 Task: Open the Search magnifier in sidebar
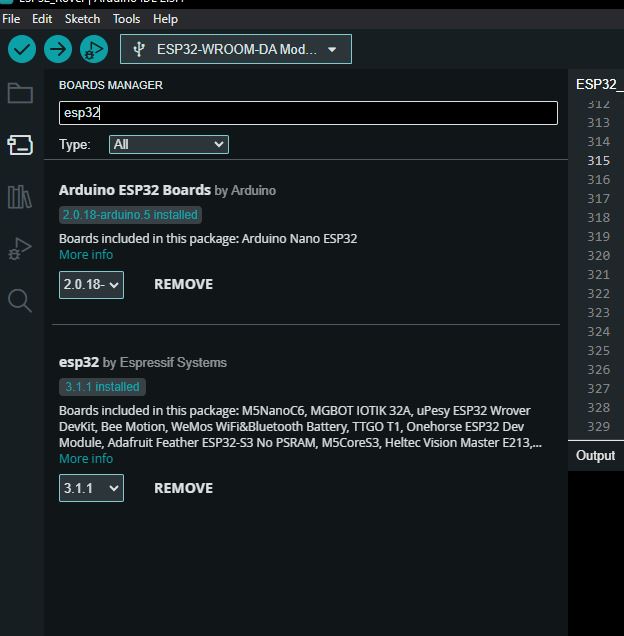[x=20, y=301]
